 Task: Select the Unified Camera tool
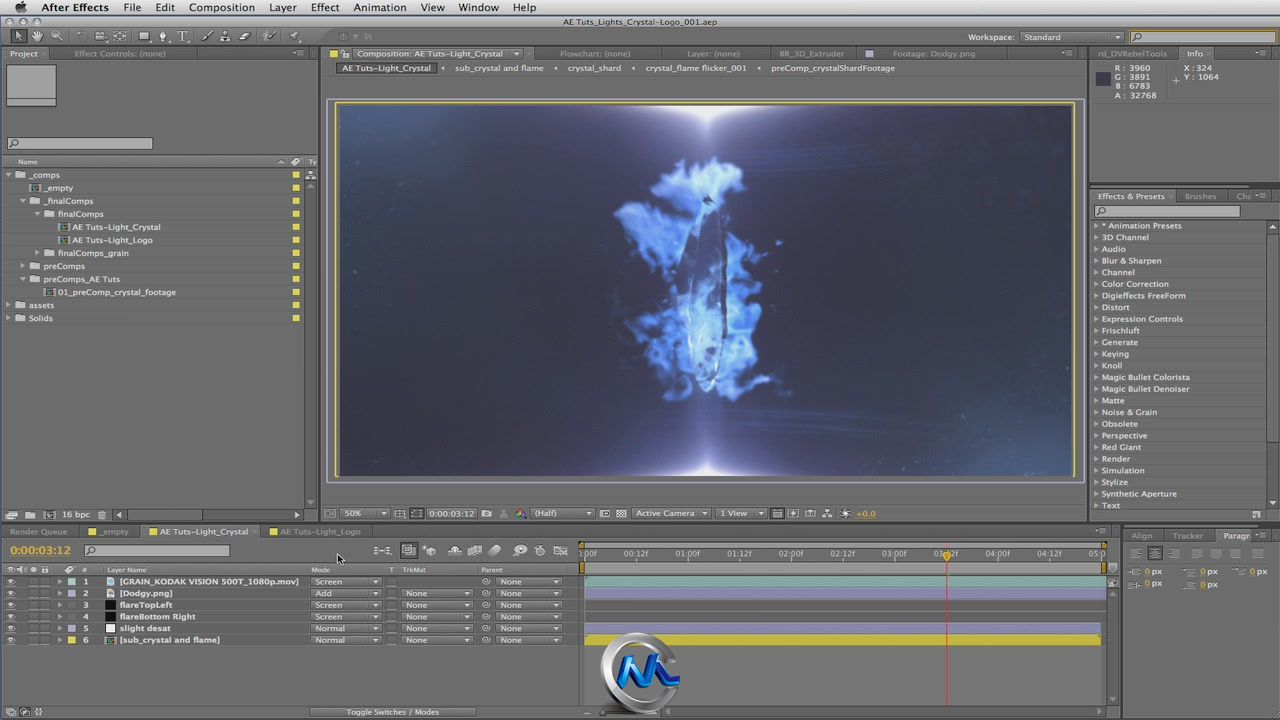[x=99, y=36]
